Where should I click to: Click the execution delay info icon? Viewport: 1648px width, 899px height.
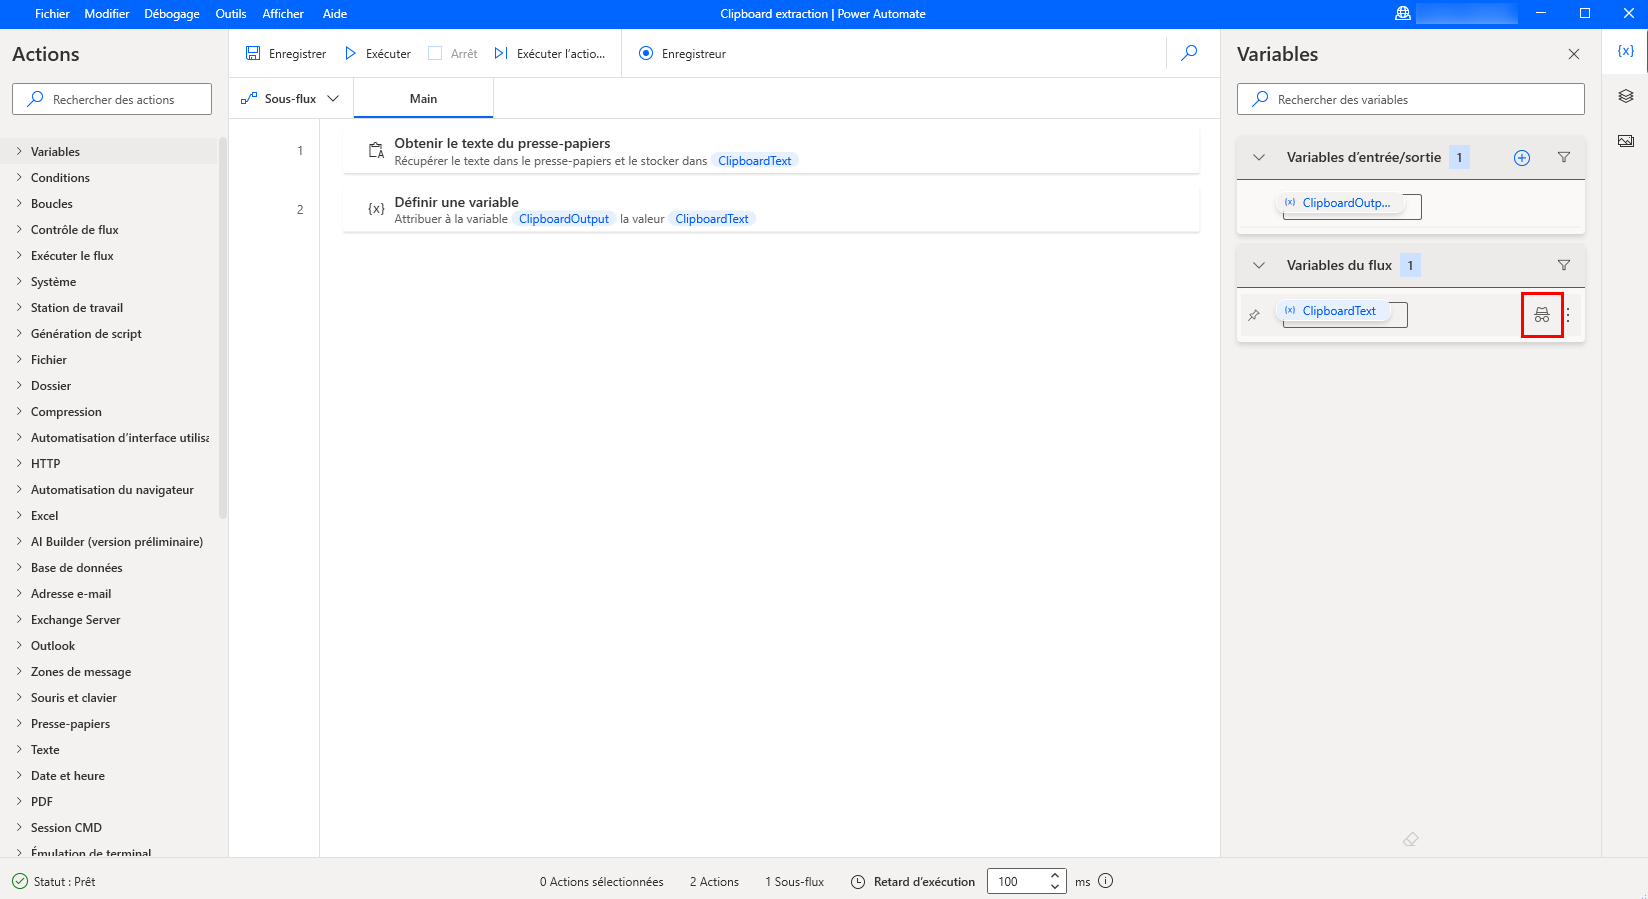(1106, 881)
